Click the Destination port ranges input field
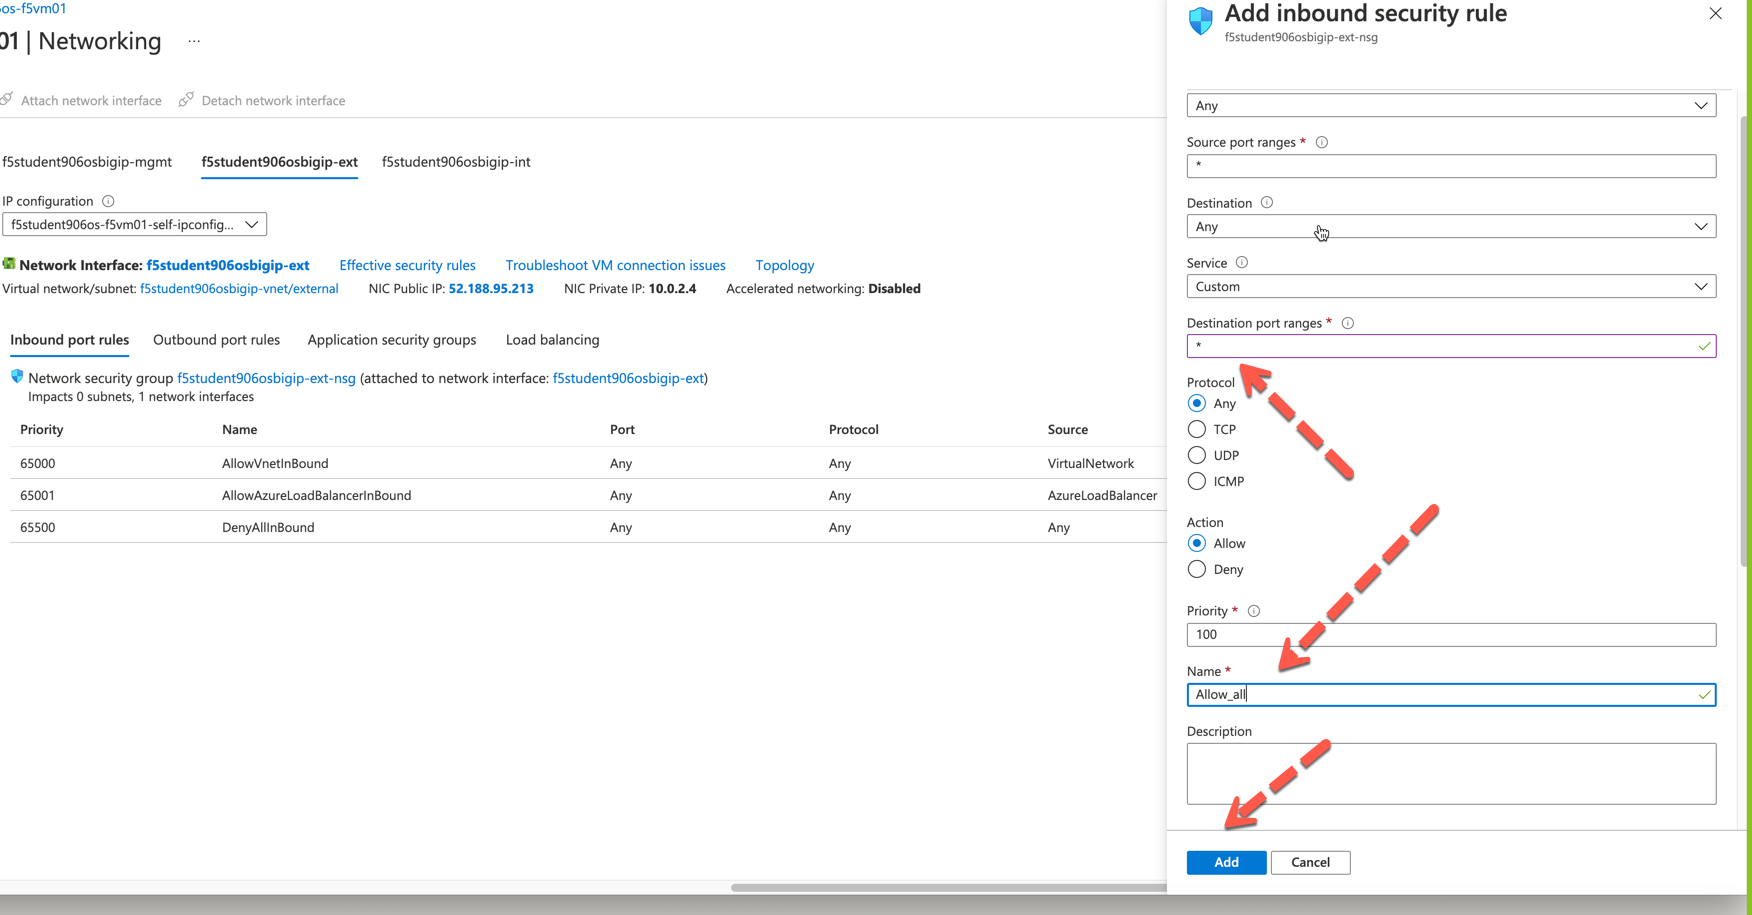This screenshot has width=1752, height=915. (1451, 346)
